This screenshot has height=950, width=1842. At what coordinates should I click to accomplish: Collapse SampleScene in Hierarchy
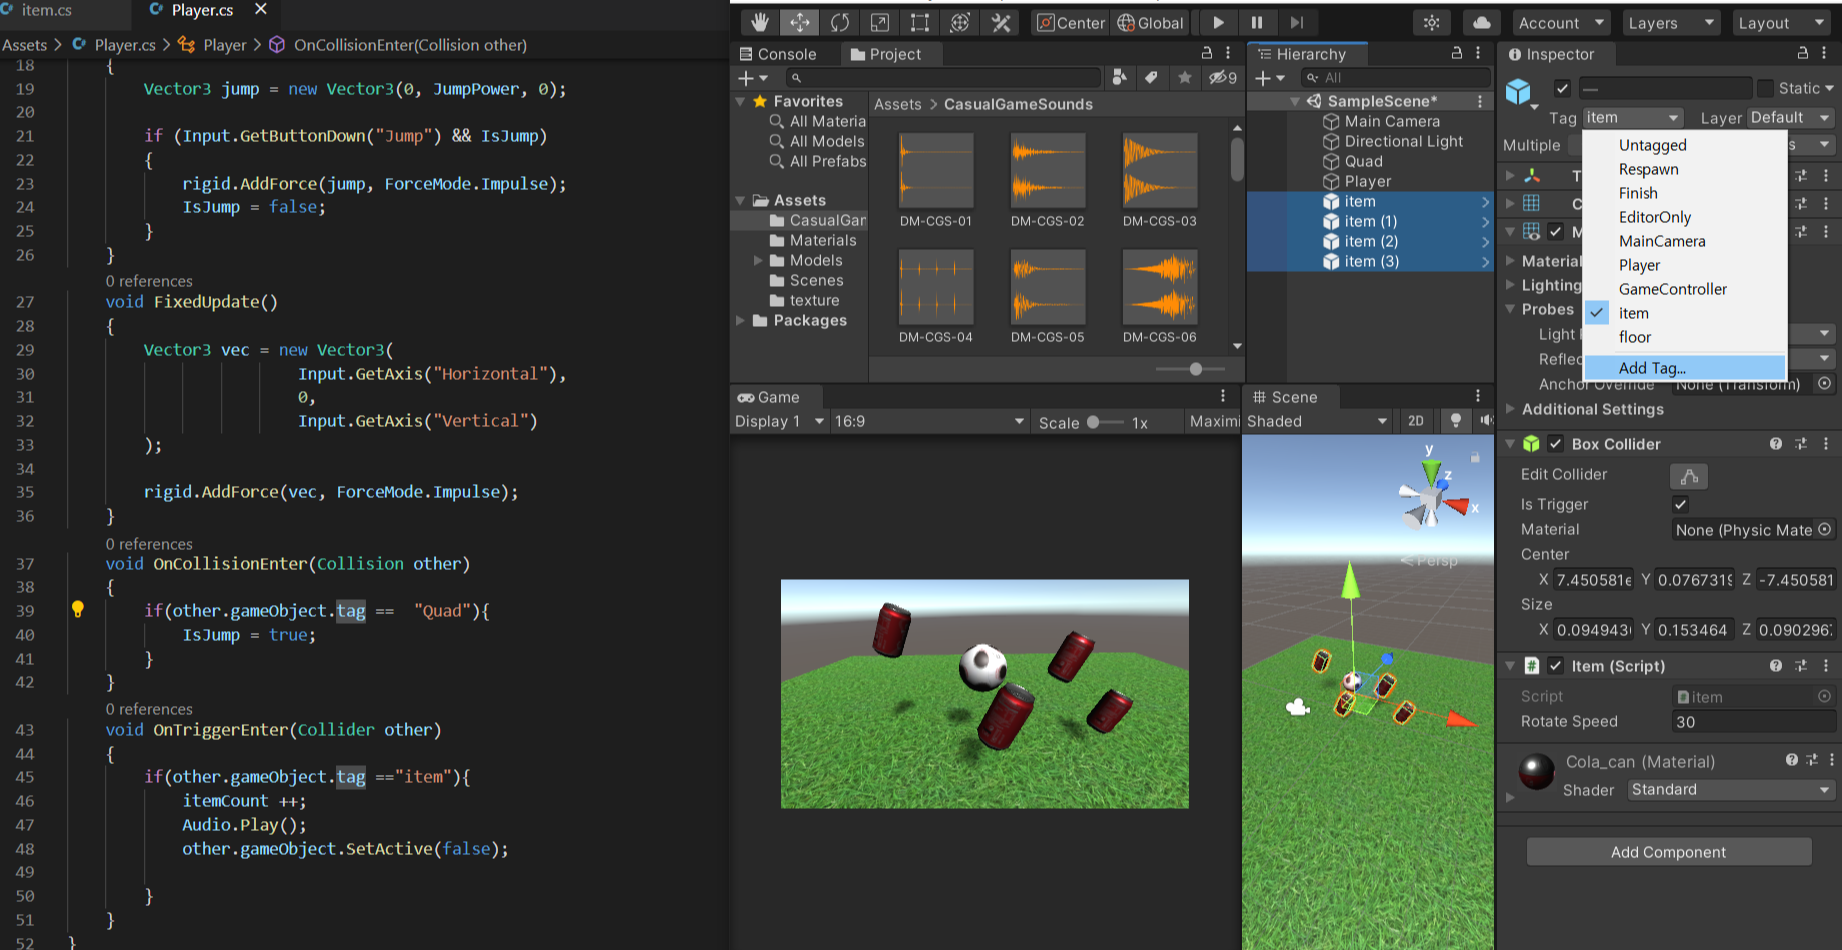(x=1296, y=101)
